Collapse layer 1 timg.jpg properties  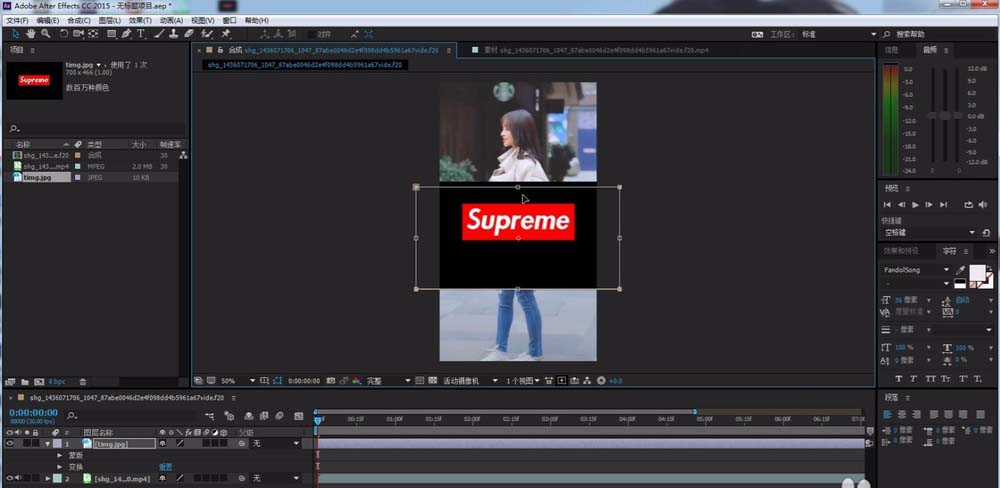48,443
